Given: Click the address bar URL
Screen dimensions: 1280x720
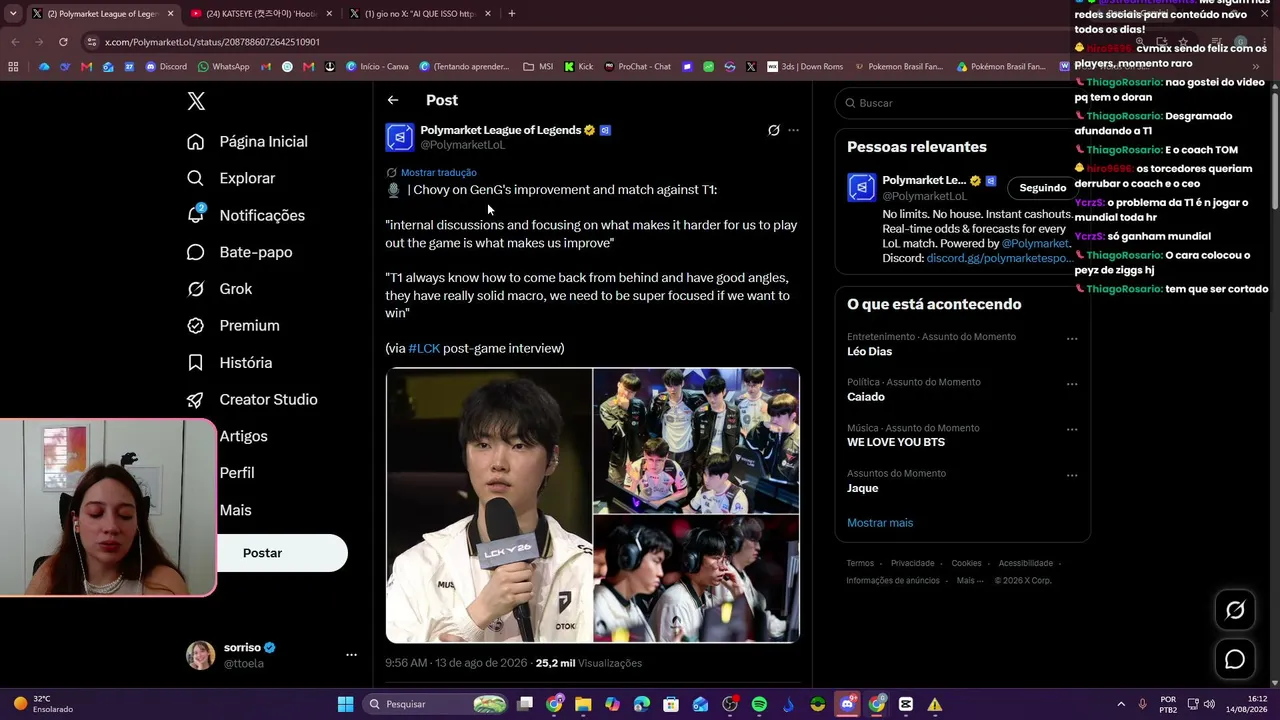Looking at the screenshot, I should 212,42.
